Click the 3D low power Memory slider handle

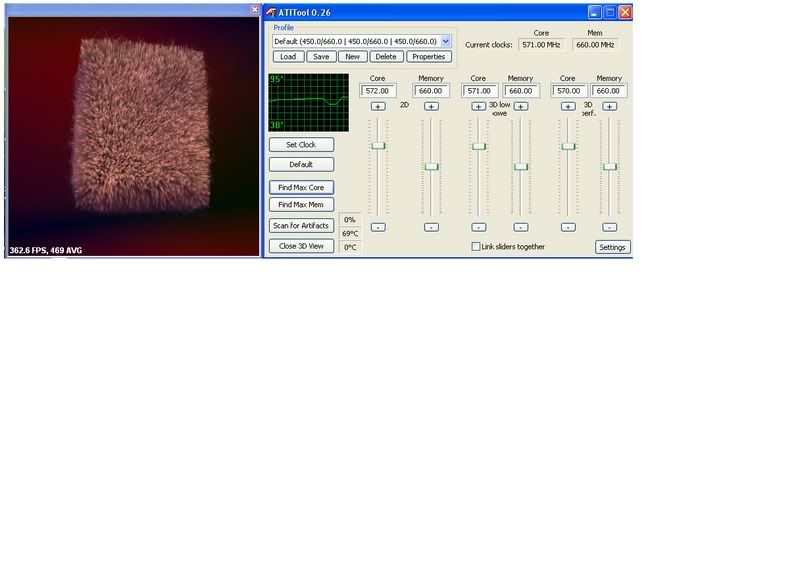[521, 167]
